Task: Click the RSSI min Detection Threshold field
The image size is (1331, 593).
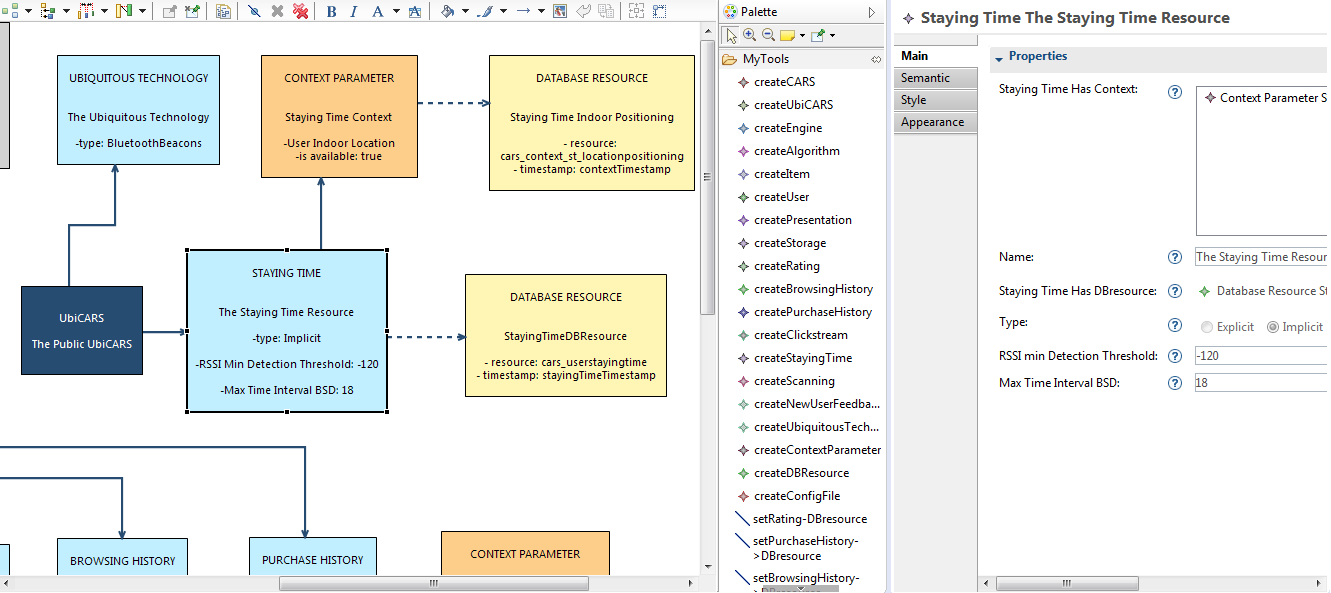Action: click(x=1261, y=356)
